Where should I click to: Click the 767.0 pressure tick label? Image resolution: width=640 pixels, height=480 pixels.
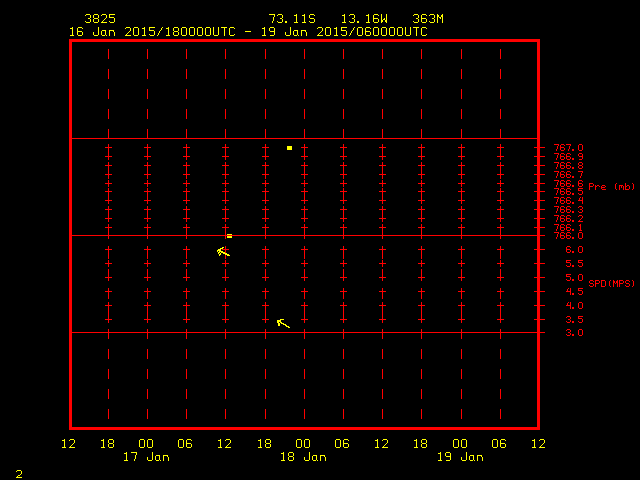[569, 148]
